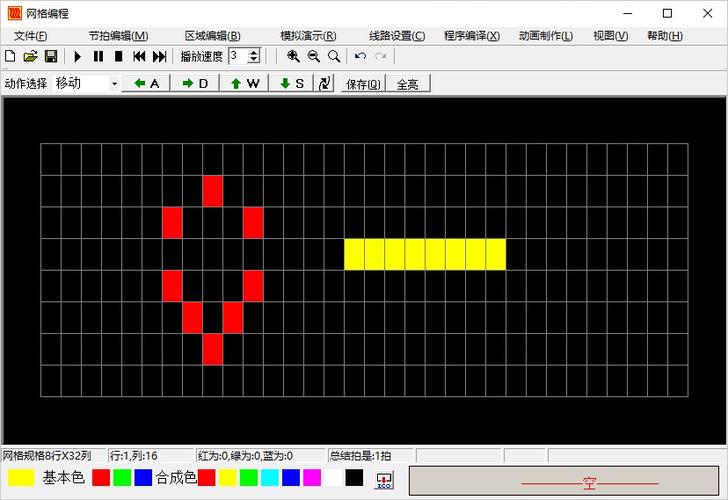Stop the playback

118,57
